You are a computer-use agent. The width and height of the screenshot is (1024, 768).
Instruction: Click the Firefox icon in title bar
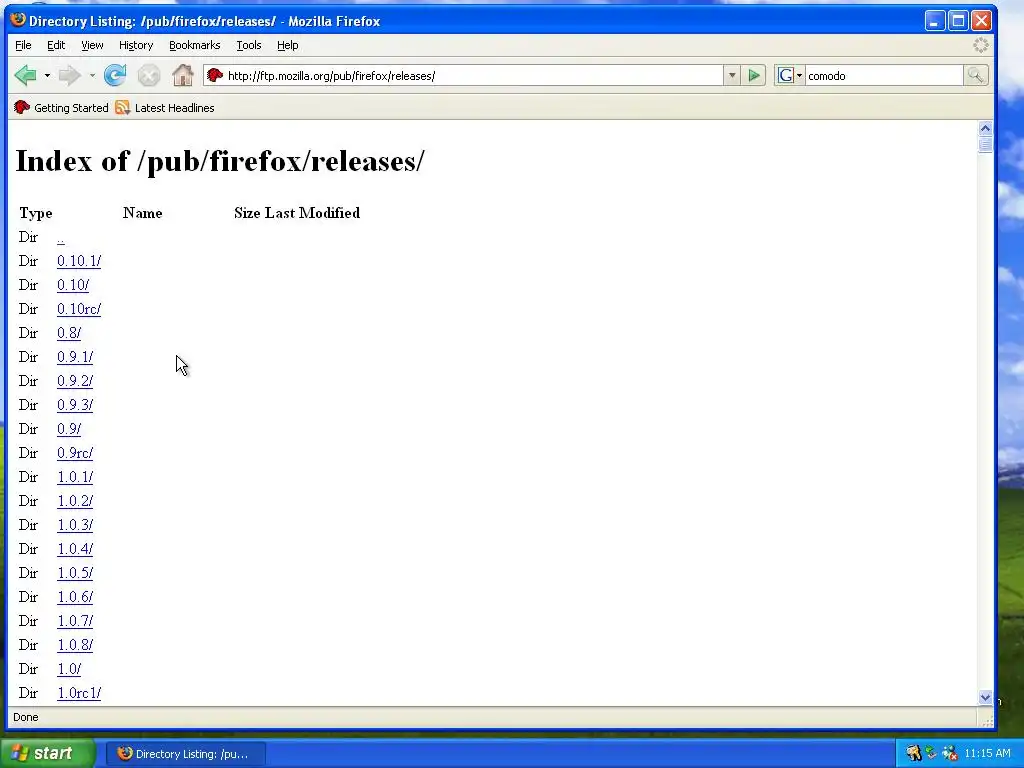click(18, 20)
